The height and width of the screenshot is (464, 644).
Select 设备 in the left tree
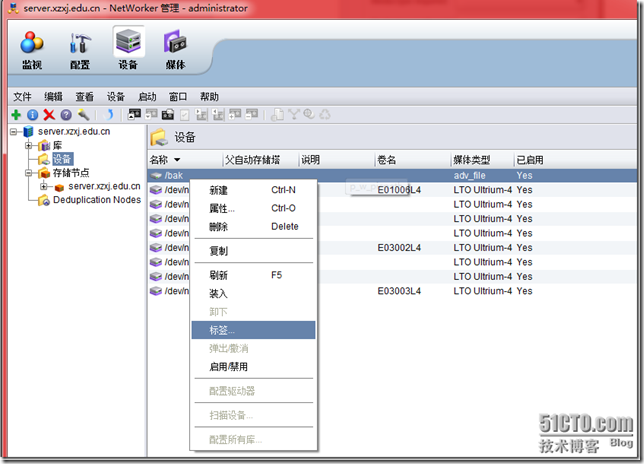[x=62, y=159]
